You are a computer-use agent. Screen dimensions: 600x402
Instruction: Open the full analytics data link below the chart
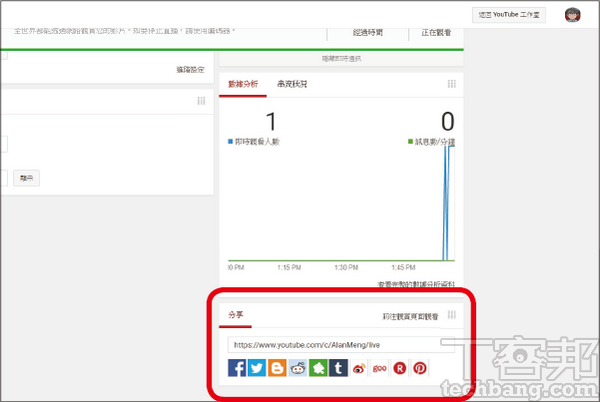click(x=416, y=284)
